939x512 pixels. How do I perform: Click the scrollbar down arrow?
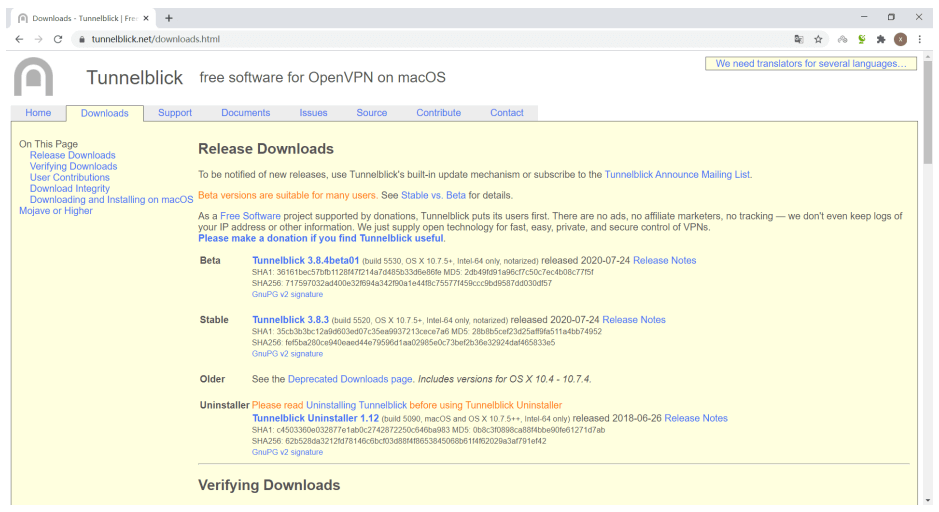click(928, 501)
